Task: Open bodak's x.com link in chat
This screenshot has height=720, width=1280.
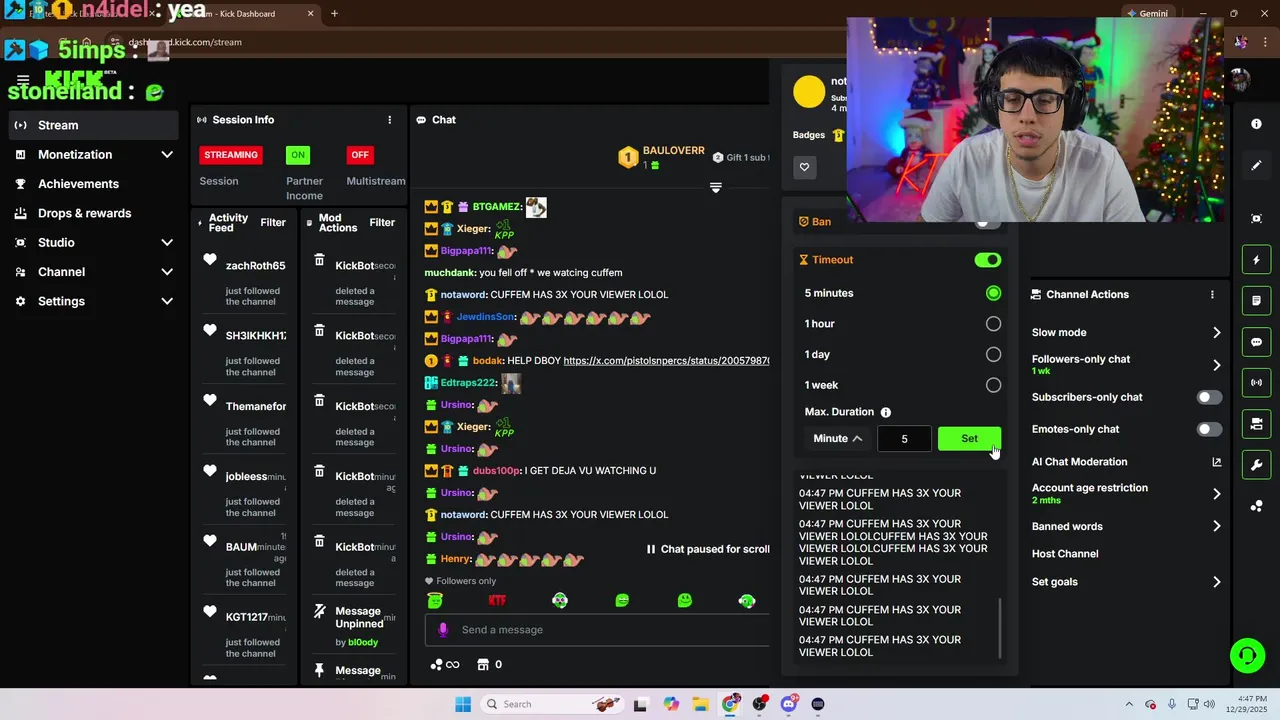Action: 666,360
